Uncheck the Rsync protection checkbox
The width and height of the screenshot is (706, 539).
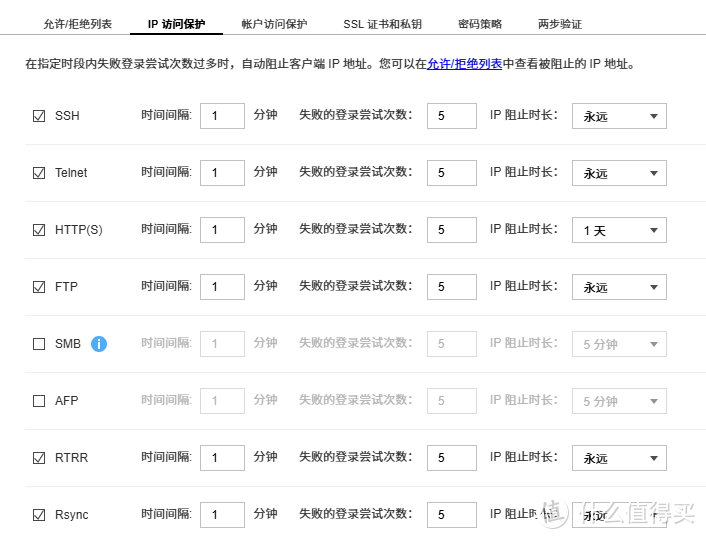(x=39, y=515)
